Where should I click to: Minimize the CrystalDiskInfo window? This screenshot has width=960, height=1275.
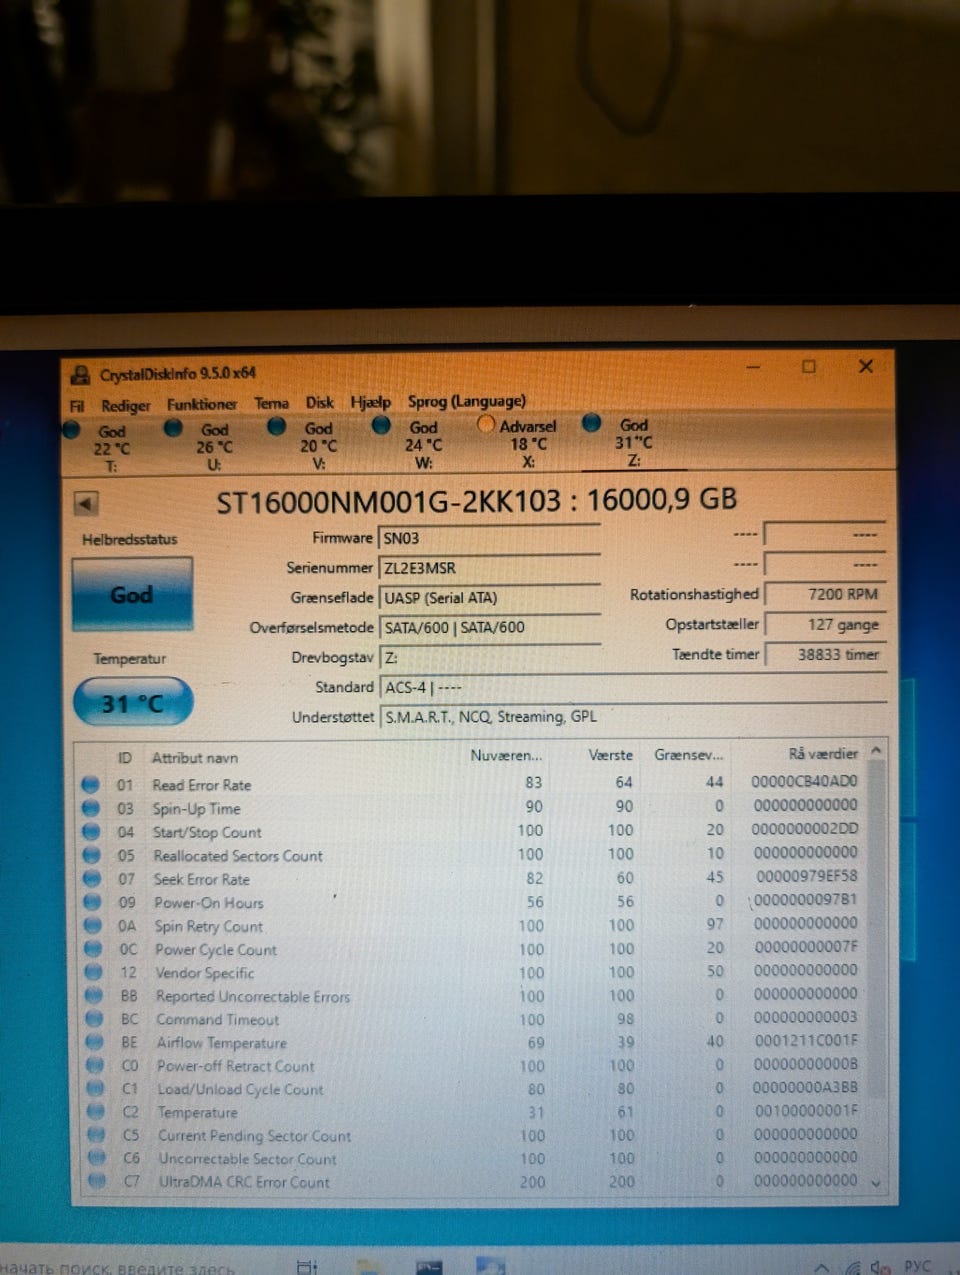(753, 367)
